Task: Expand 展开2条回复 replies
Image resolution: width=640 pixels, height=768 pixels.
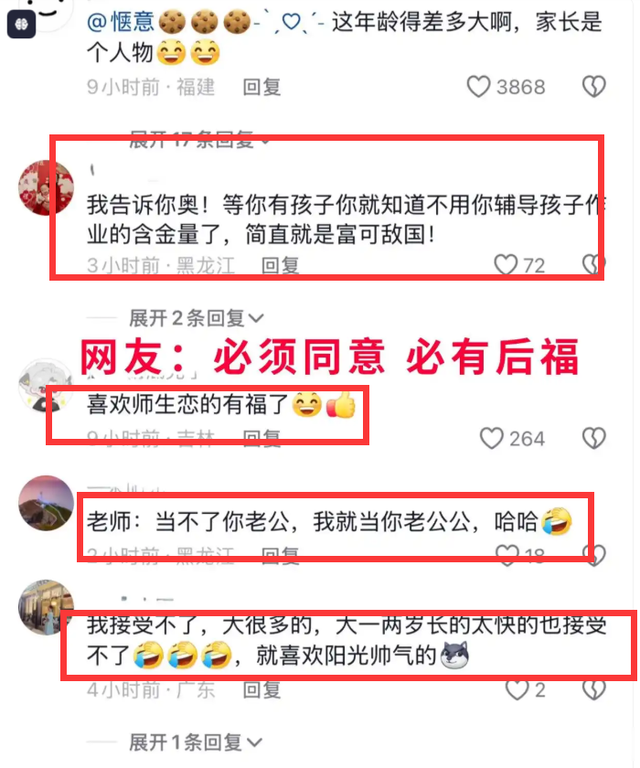Action: tap(196, 318)
